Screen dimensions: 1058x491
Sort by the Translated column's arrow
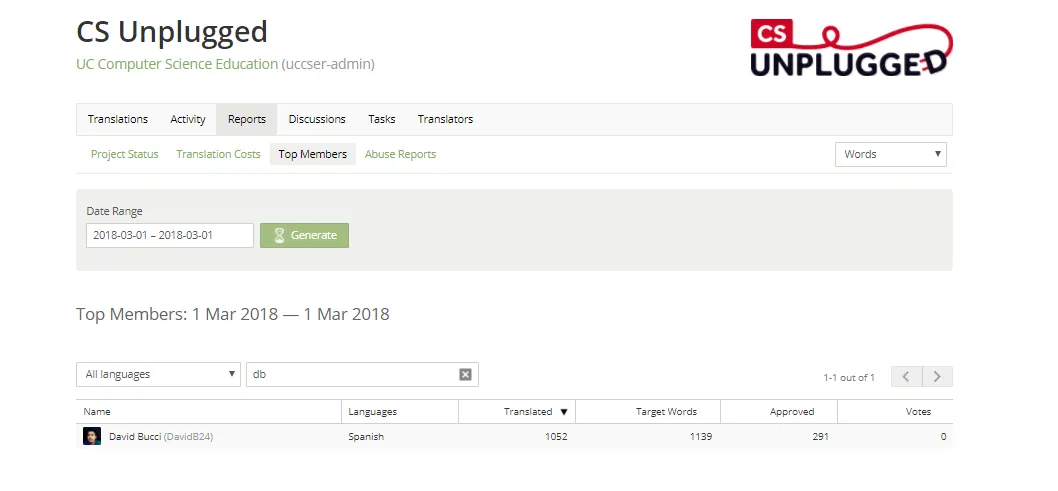click(564, 411)
